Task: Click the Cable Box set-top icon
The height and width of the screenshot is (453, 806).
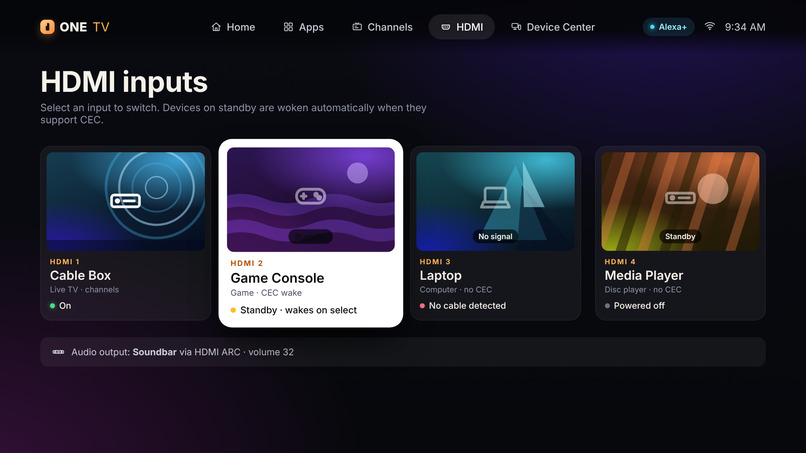Action: pyautogui.click(x=125, y=201)
